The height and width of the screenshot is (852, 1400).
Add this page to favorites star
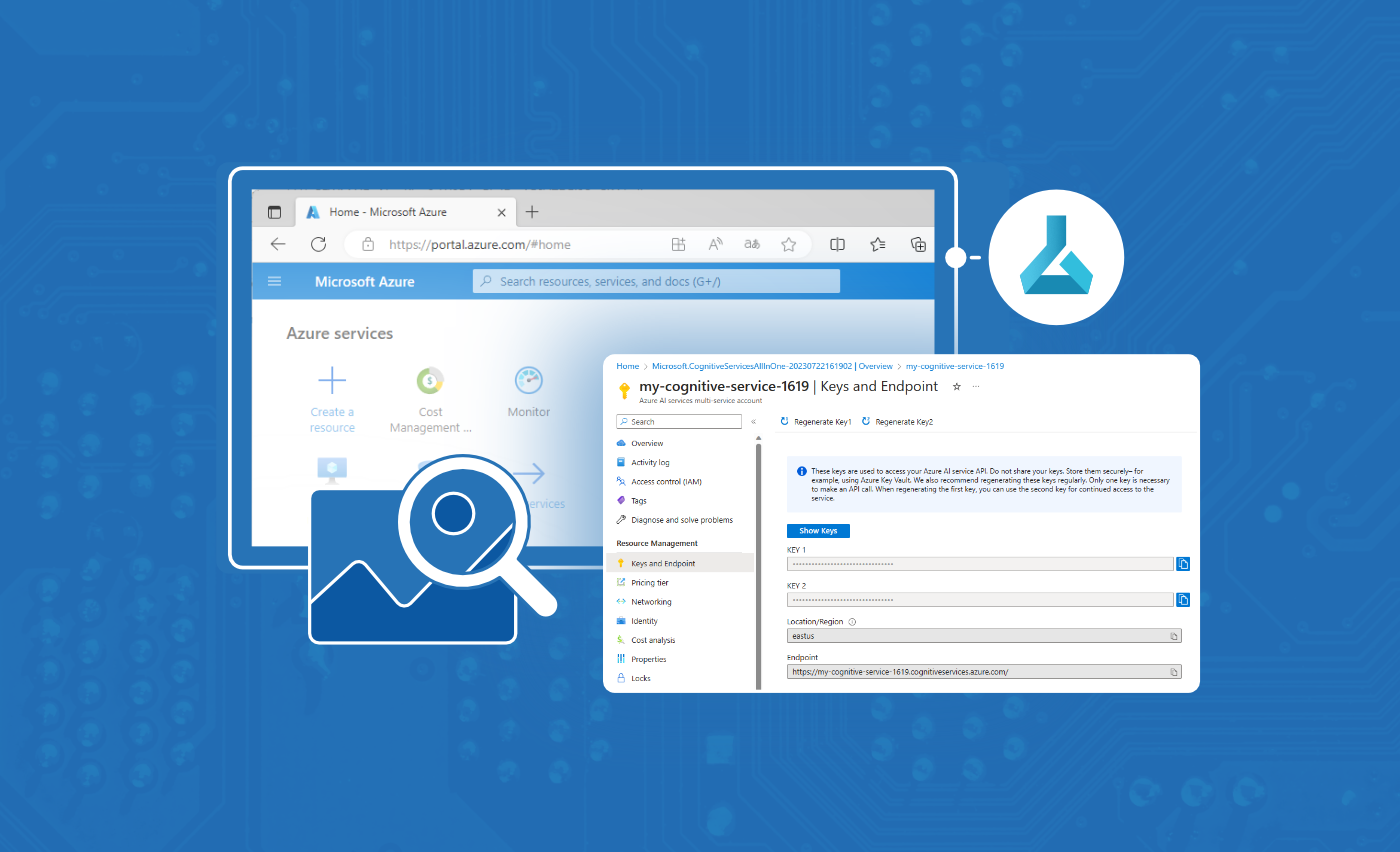coord(788,244)
